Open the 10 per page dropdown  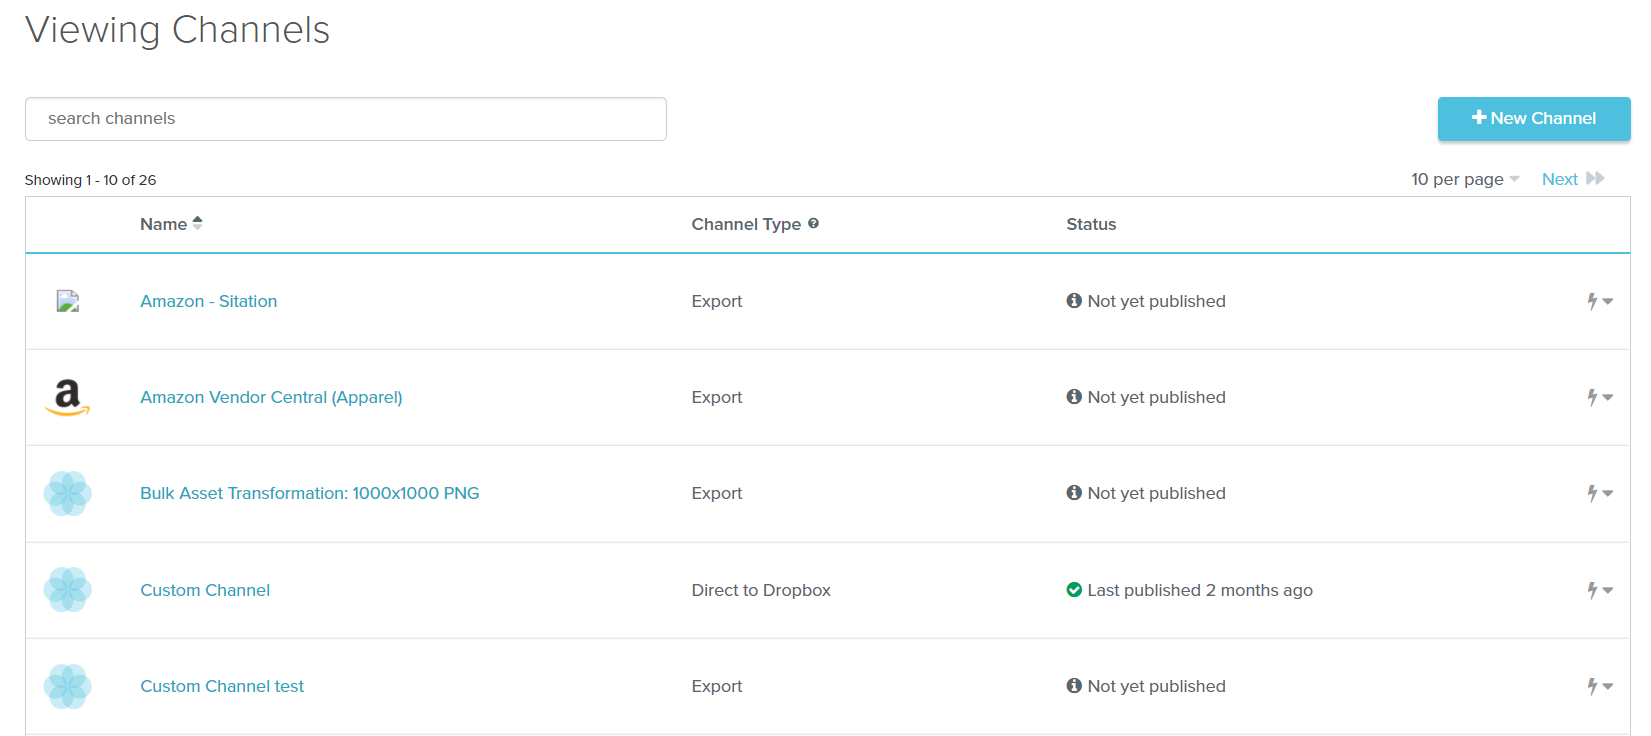coord(1464,179)
